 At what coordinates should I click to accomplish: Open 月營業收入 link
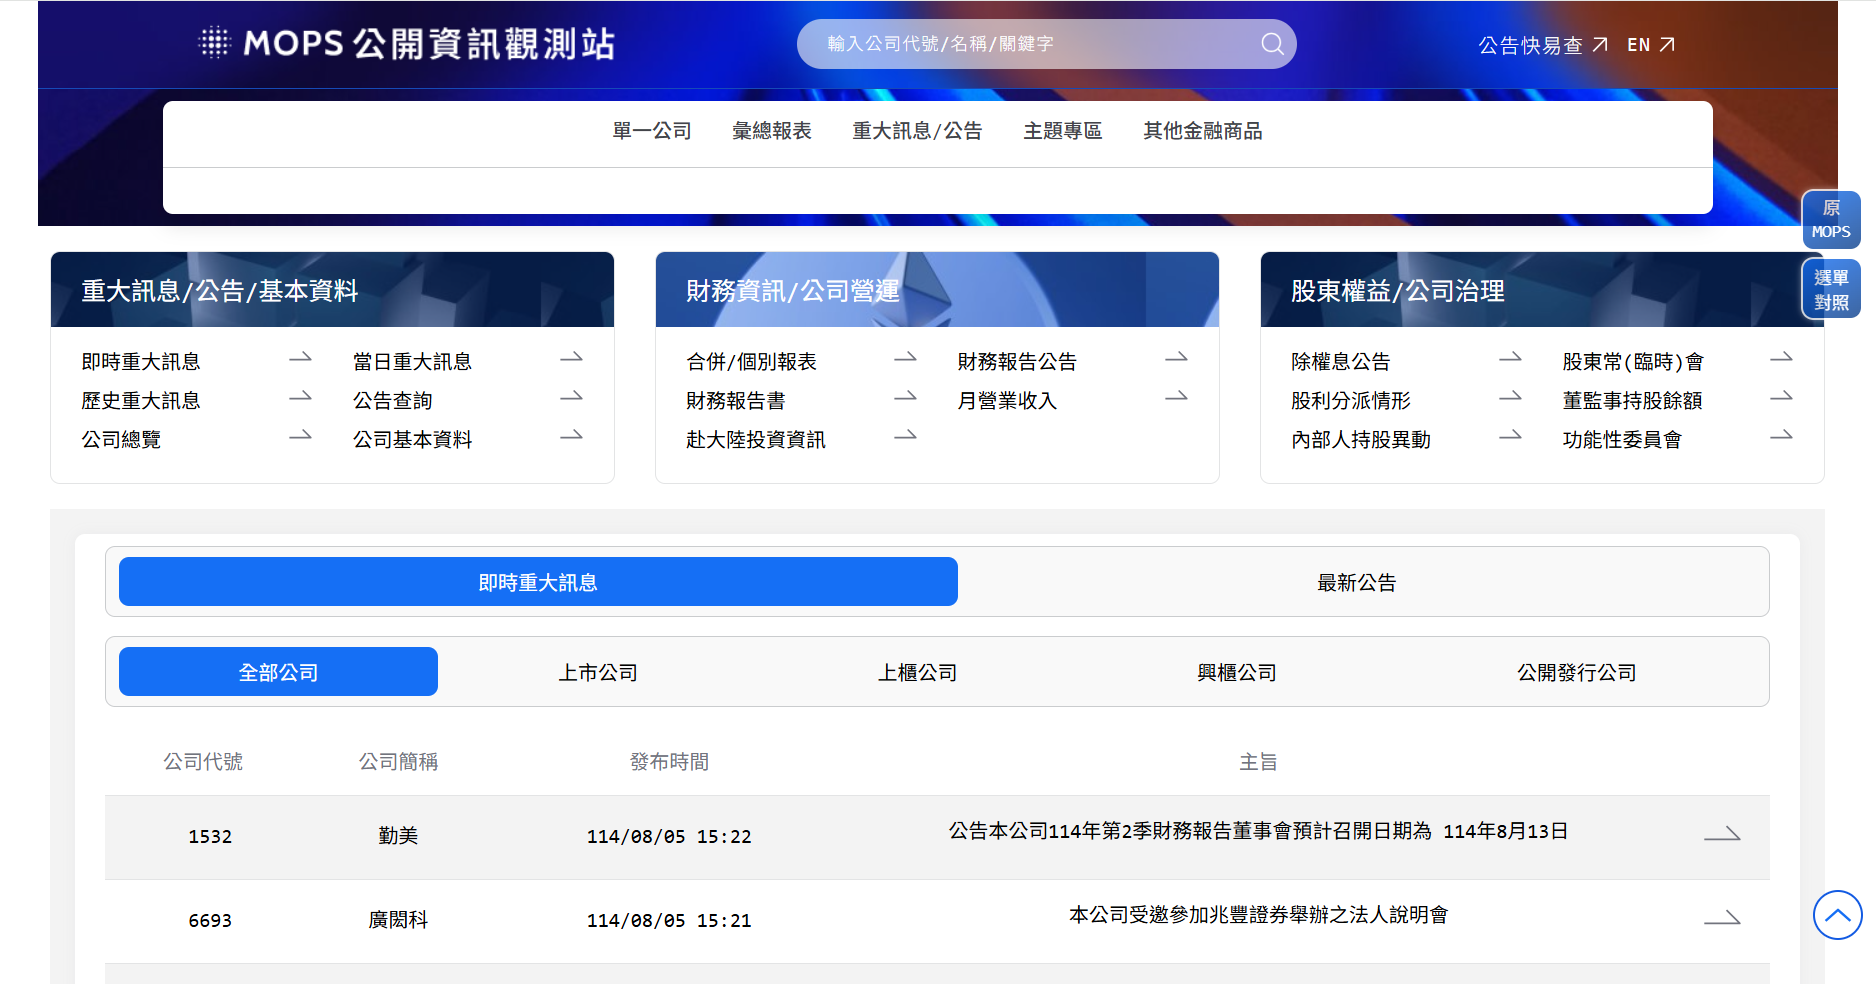(1007, 400)
